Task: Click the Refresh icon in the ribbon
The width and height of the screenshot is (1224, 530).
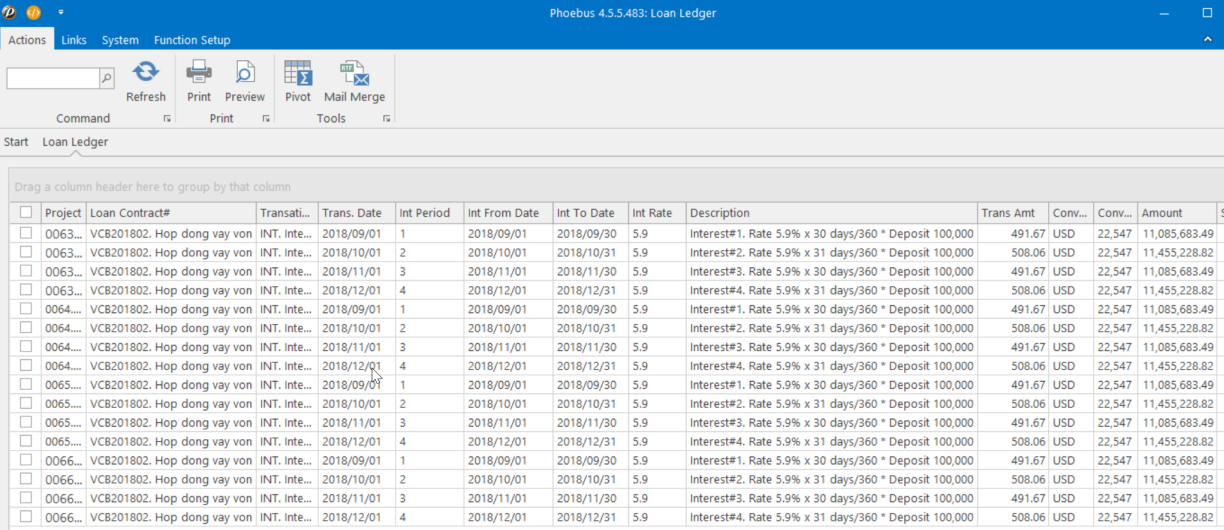Action: 146,72
